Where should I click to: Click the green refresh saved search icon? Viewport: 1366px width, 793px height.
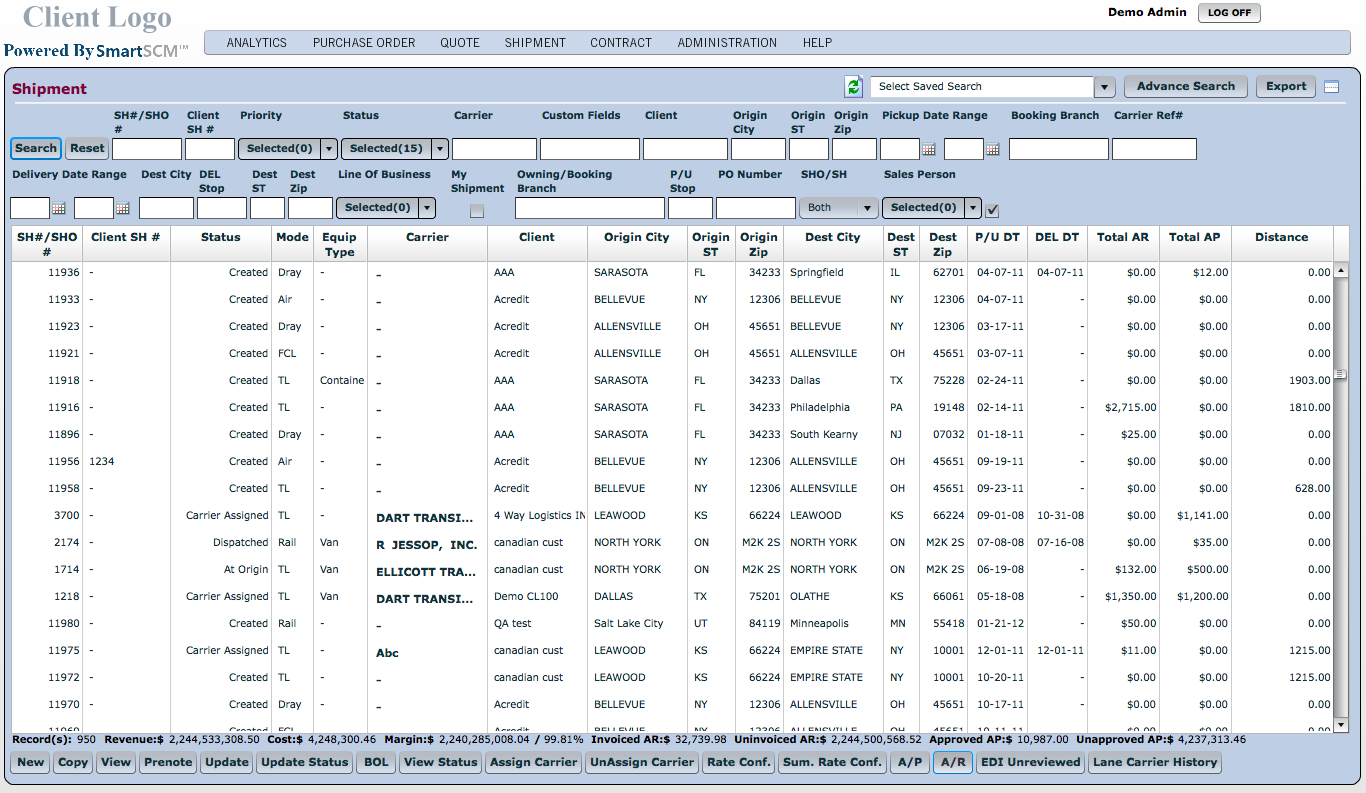(853, 87)
